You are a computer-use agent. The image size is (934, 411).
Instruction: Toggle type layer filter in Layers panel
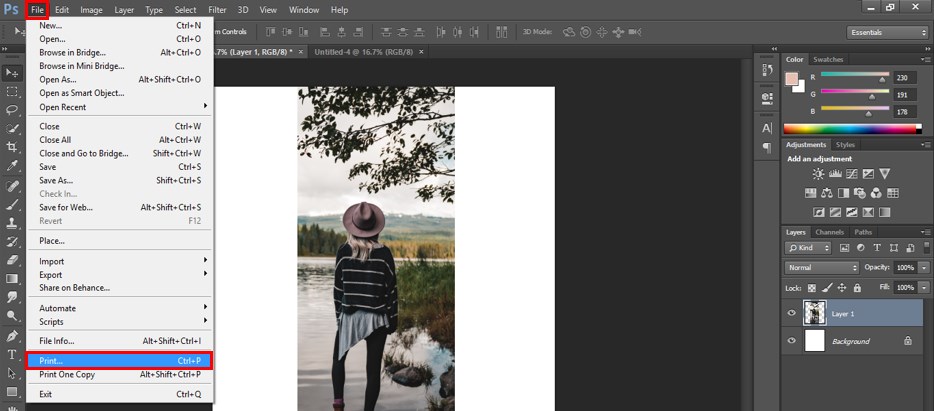(877, 248)
